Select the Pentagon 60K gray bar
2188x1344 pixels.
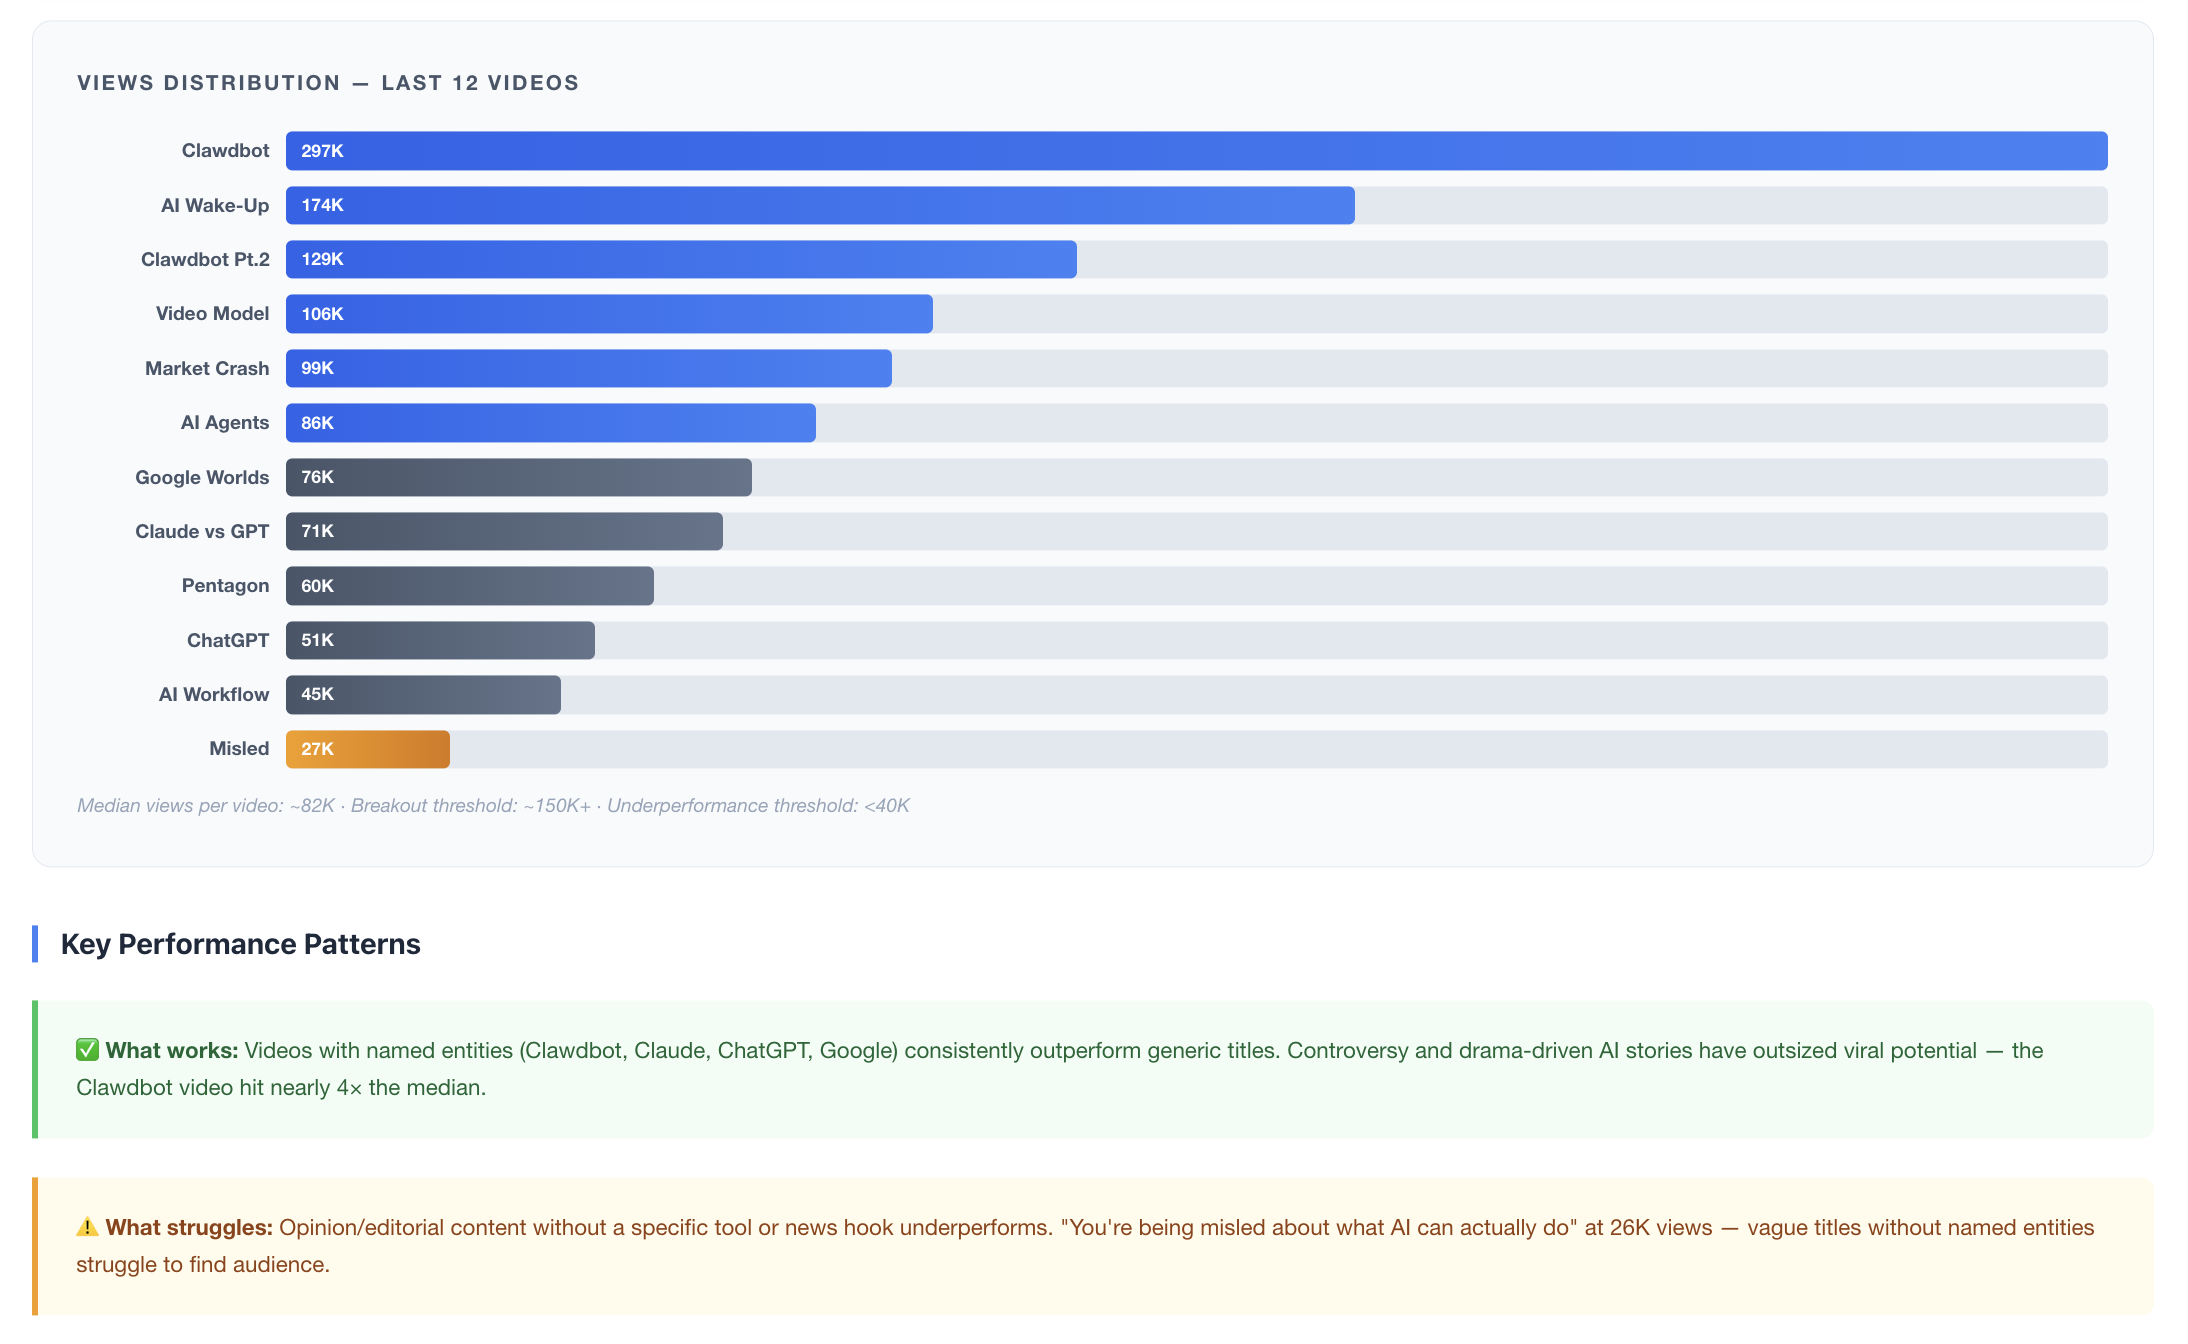[x=469, y=586]
